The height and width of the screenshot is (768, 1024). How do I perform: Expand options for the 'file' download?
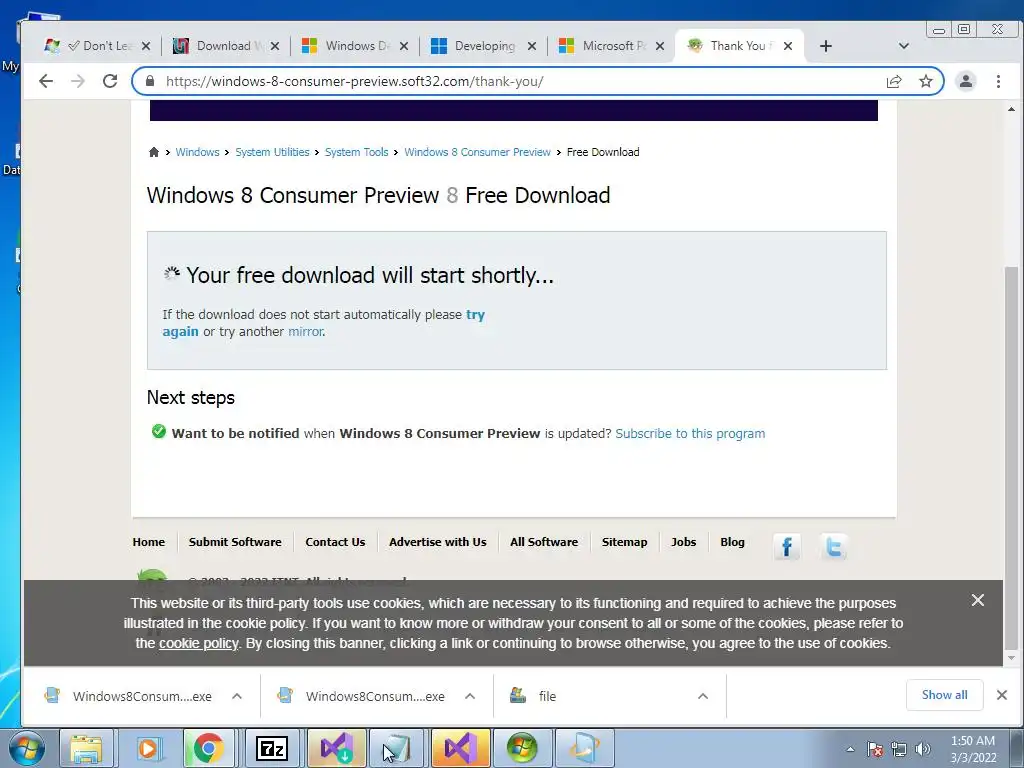pyautogui.click(x=703, y=696)
